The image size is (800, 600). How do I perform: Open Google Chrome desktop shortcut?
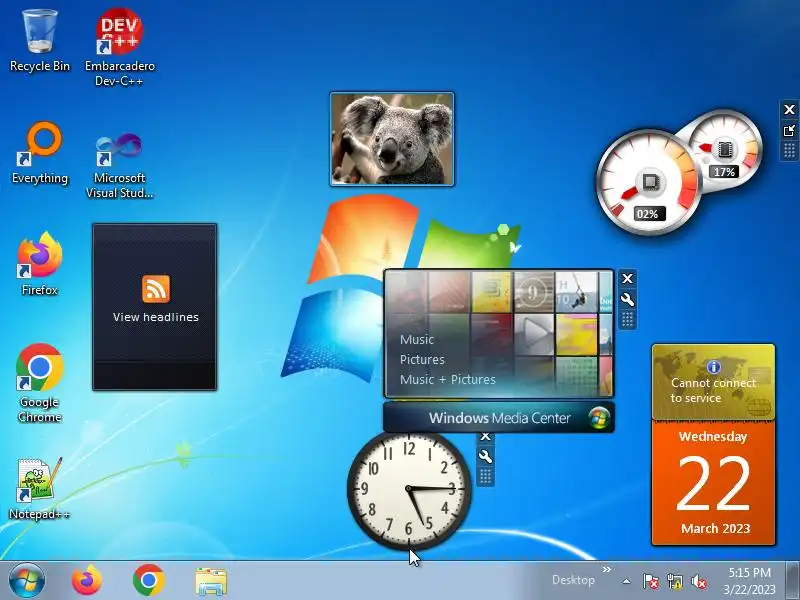coord(40,384)
